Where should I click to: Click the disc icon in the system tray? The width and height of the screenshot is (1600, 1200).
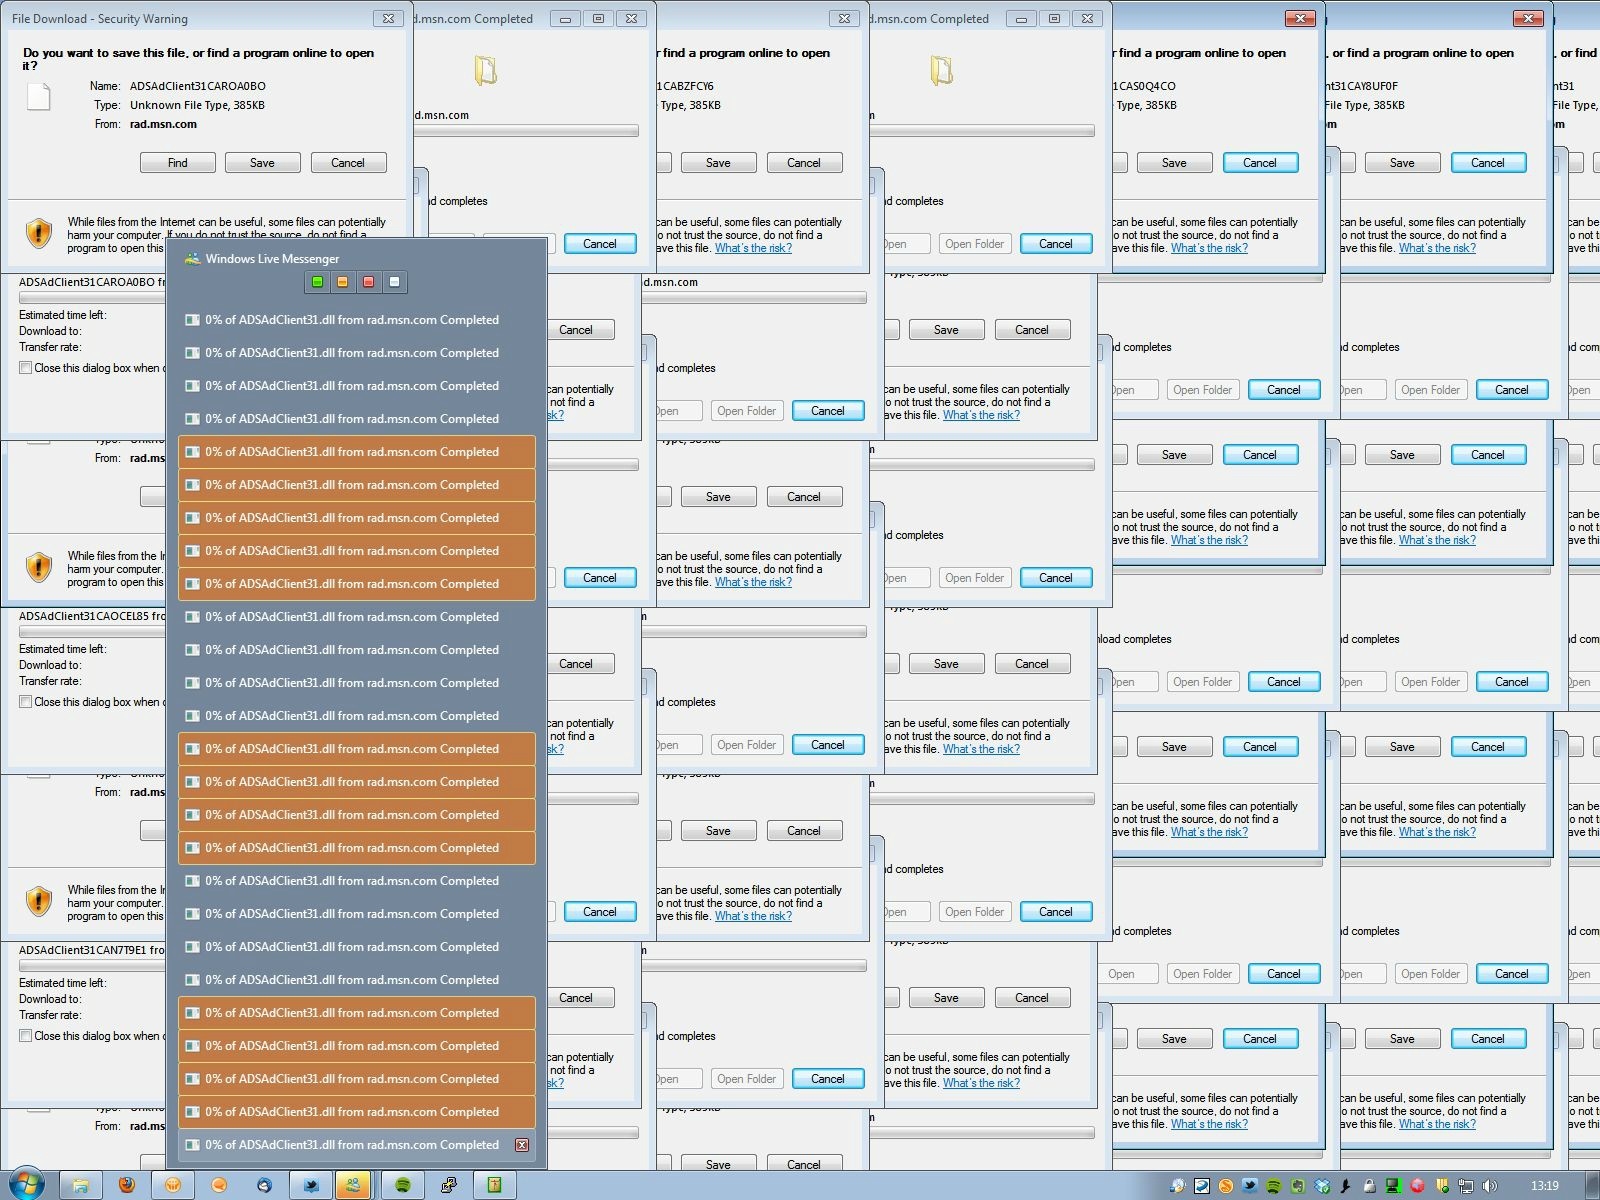coord(1178,1186)
